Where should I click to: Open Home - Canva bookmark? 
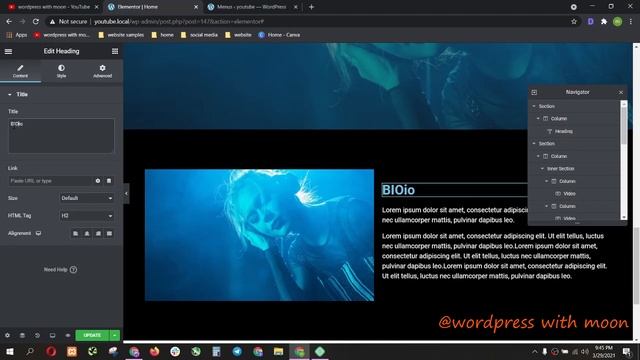(x=279, y=35)
